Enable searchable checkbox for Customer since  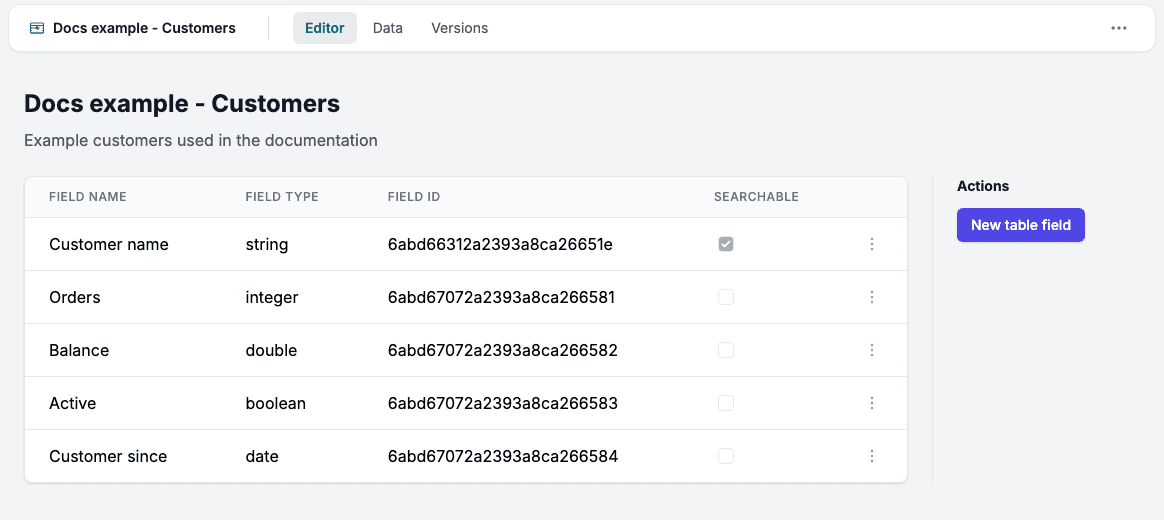tap(726, 456)
